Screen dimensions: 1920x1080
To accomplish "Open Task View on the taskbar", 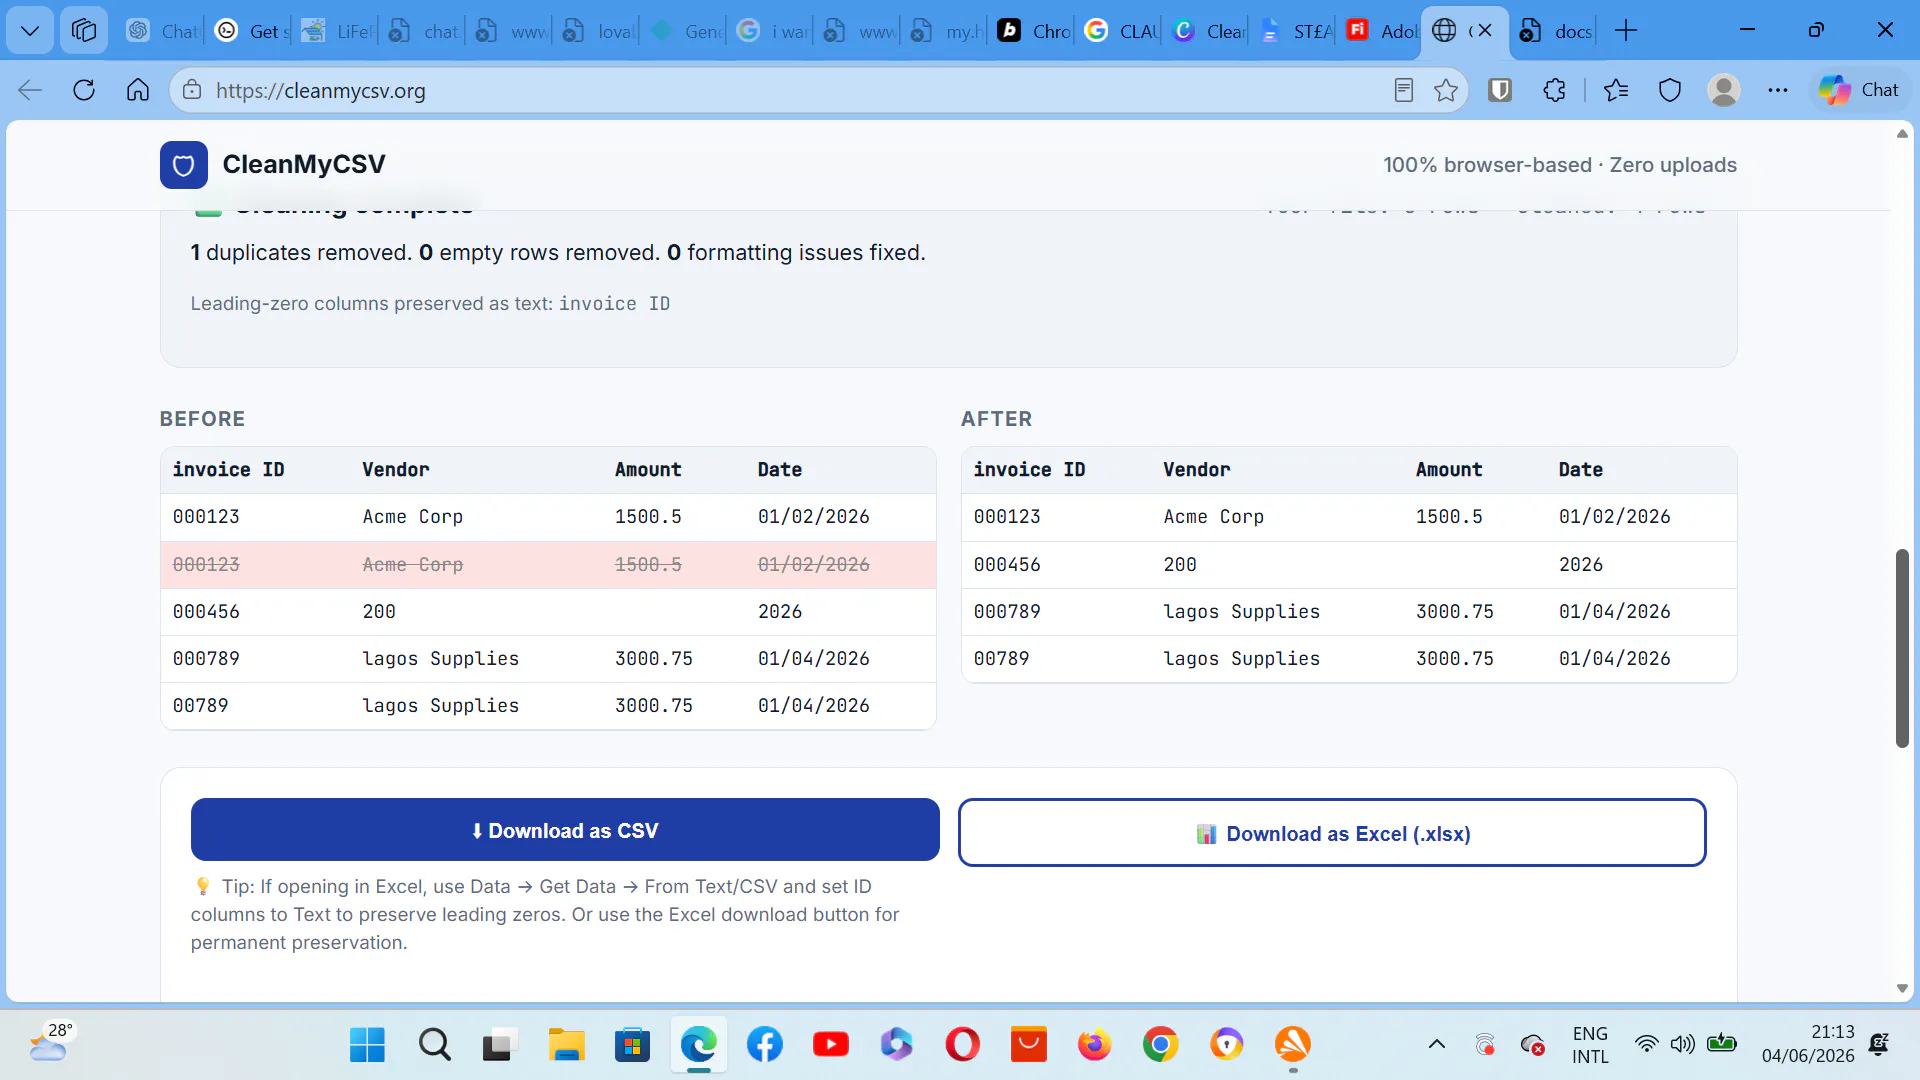I will (499, 1045).
